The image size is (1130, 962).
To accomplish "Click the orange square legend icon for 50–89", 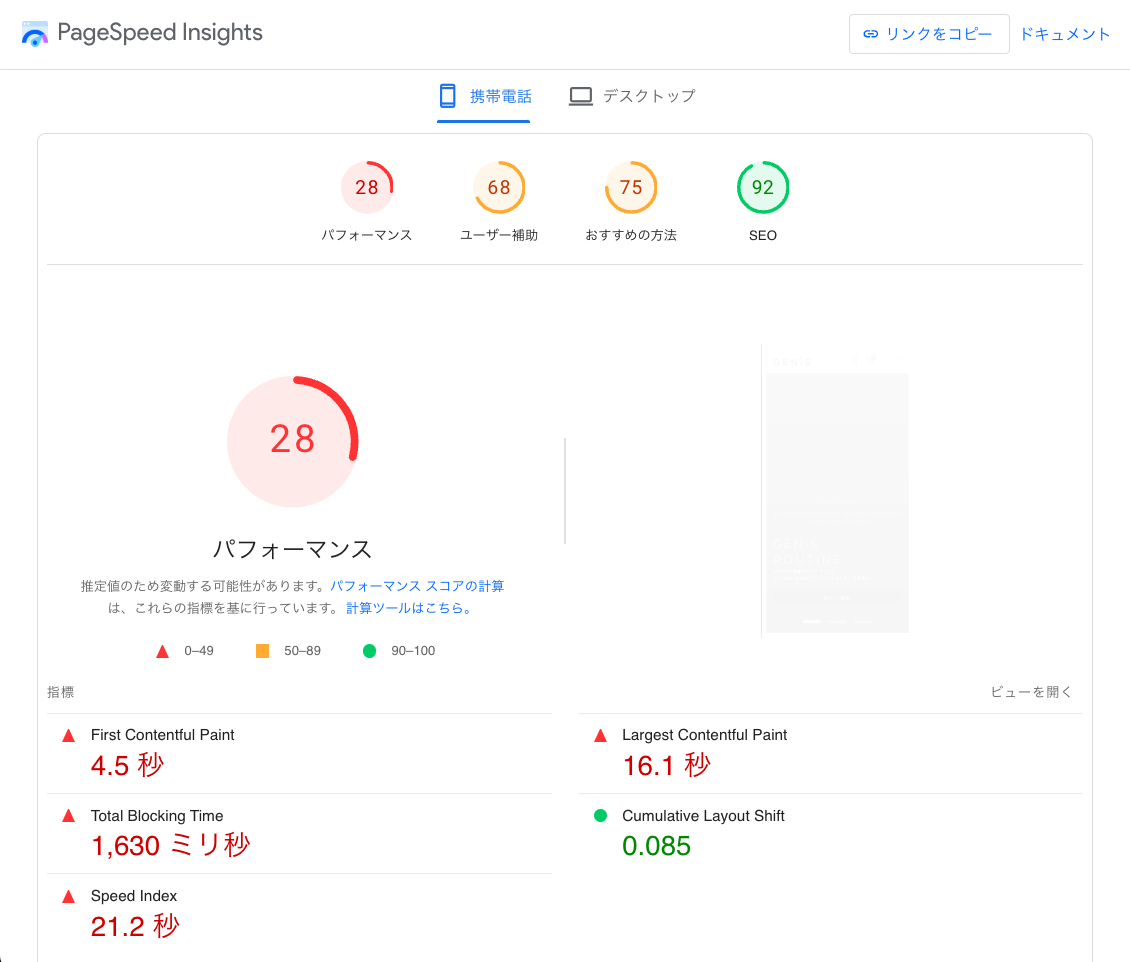I will point(262,651).
